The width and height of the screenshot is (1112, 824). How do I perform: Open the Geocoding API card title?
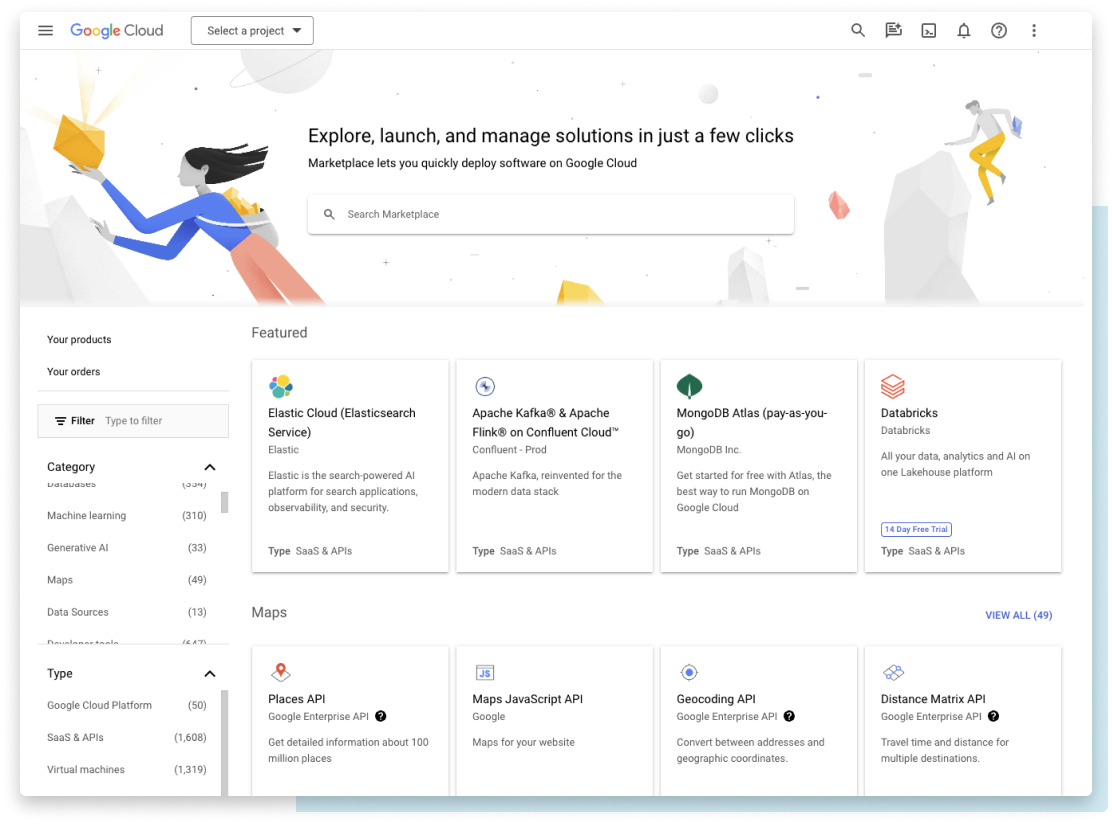pyautogui.click(x=716, y=698)
